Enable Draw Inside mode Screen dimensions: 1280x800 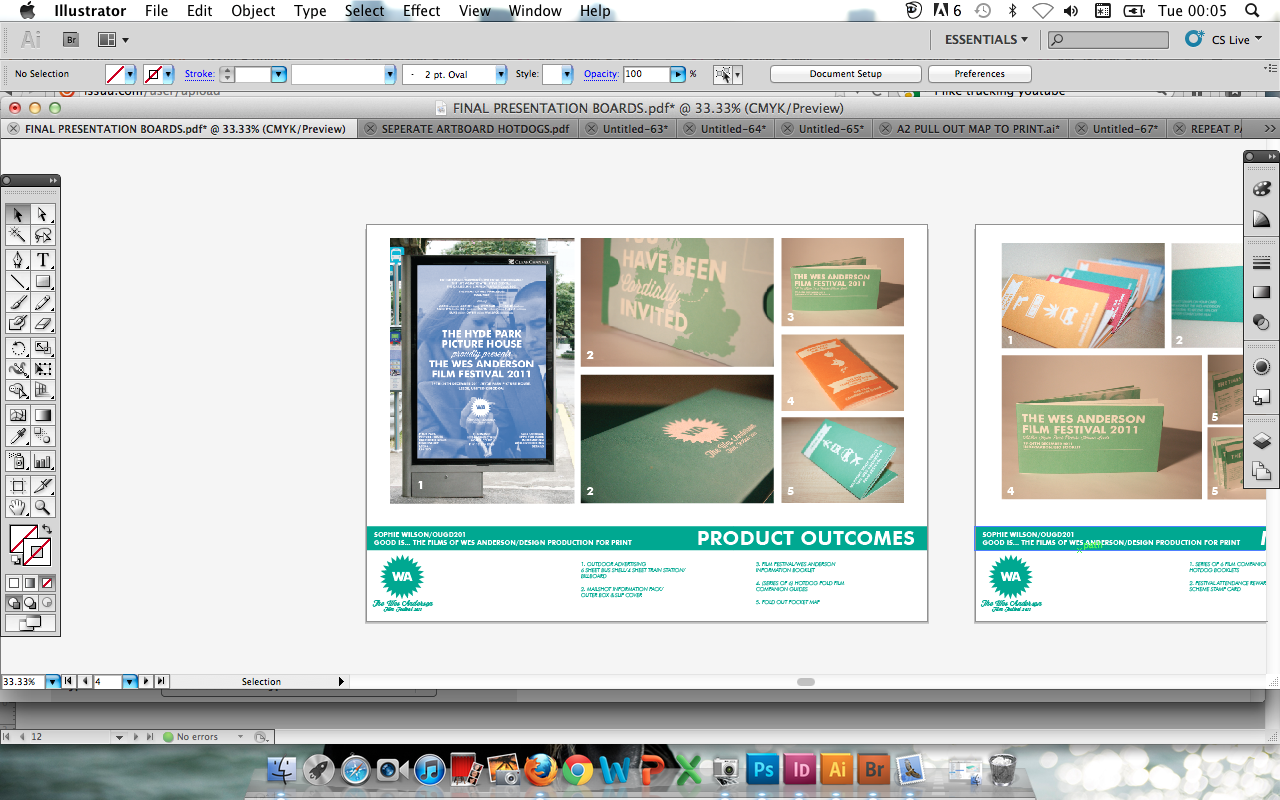click(47, 603)
